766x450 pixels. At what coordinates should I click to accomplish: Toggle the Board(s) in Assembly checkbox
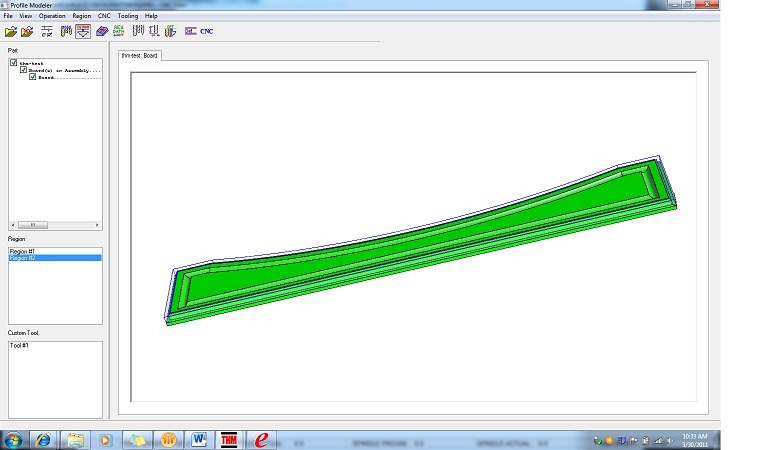click(23, 70)
